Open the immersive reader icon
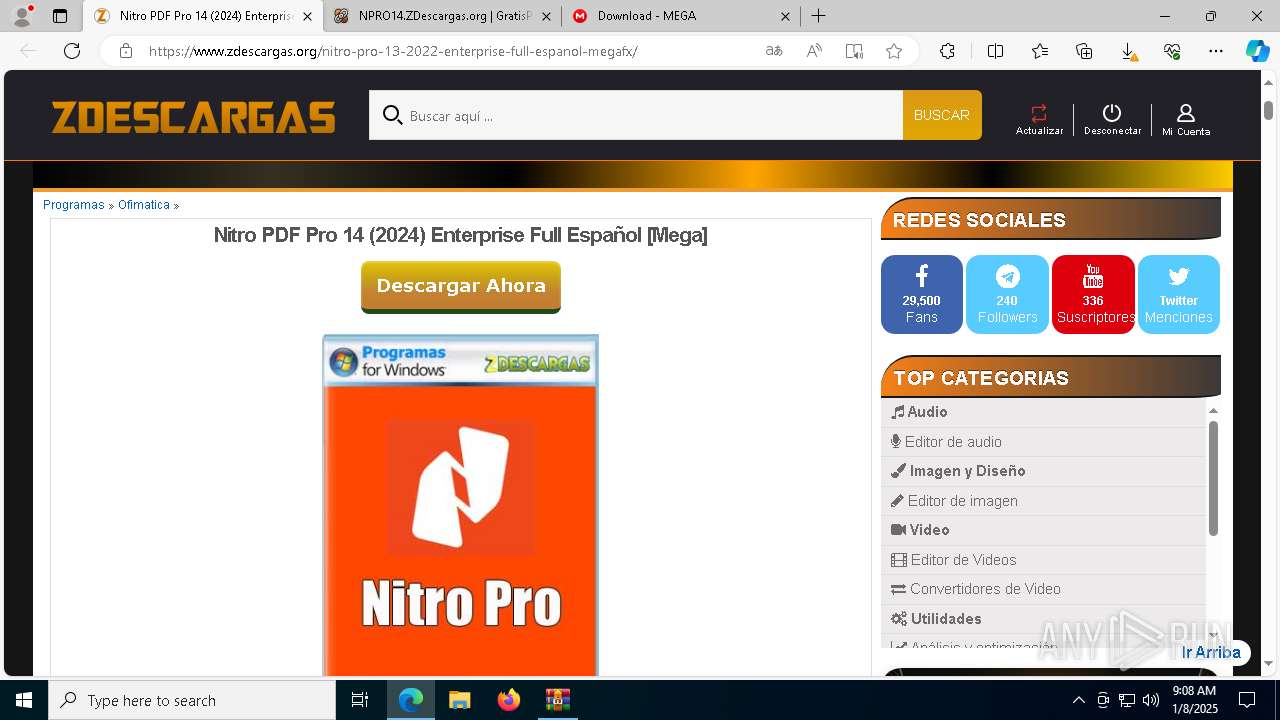 click(854, 51)
